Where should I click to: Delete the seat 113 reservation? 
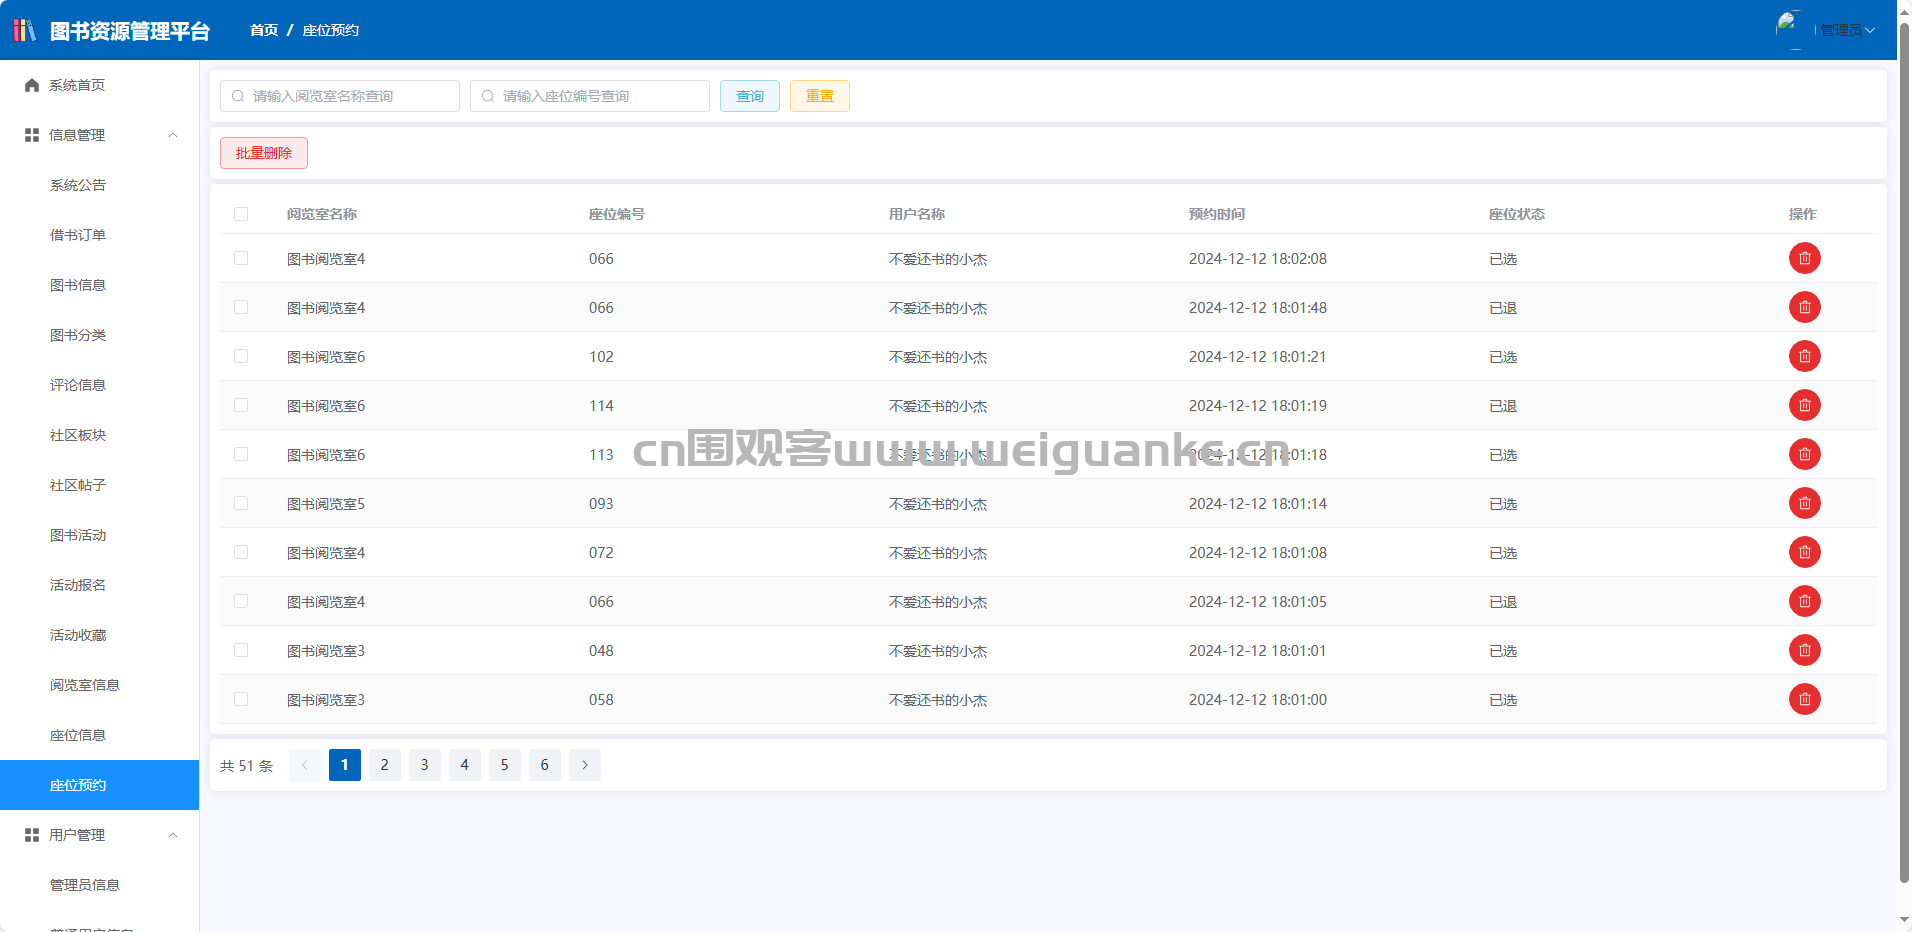point(1804,454)
